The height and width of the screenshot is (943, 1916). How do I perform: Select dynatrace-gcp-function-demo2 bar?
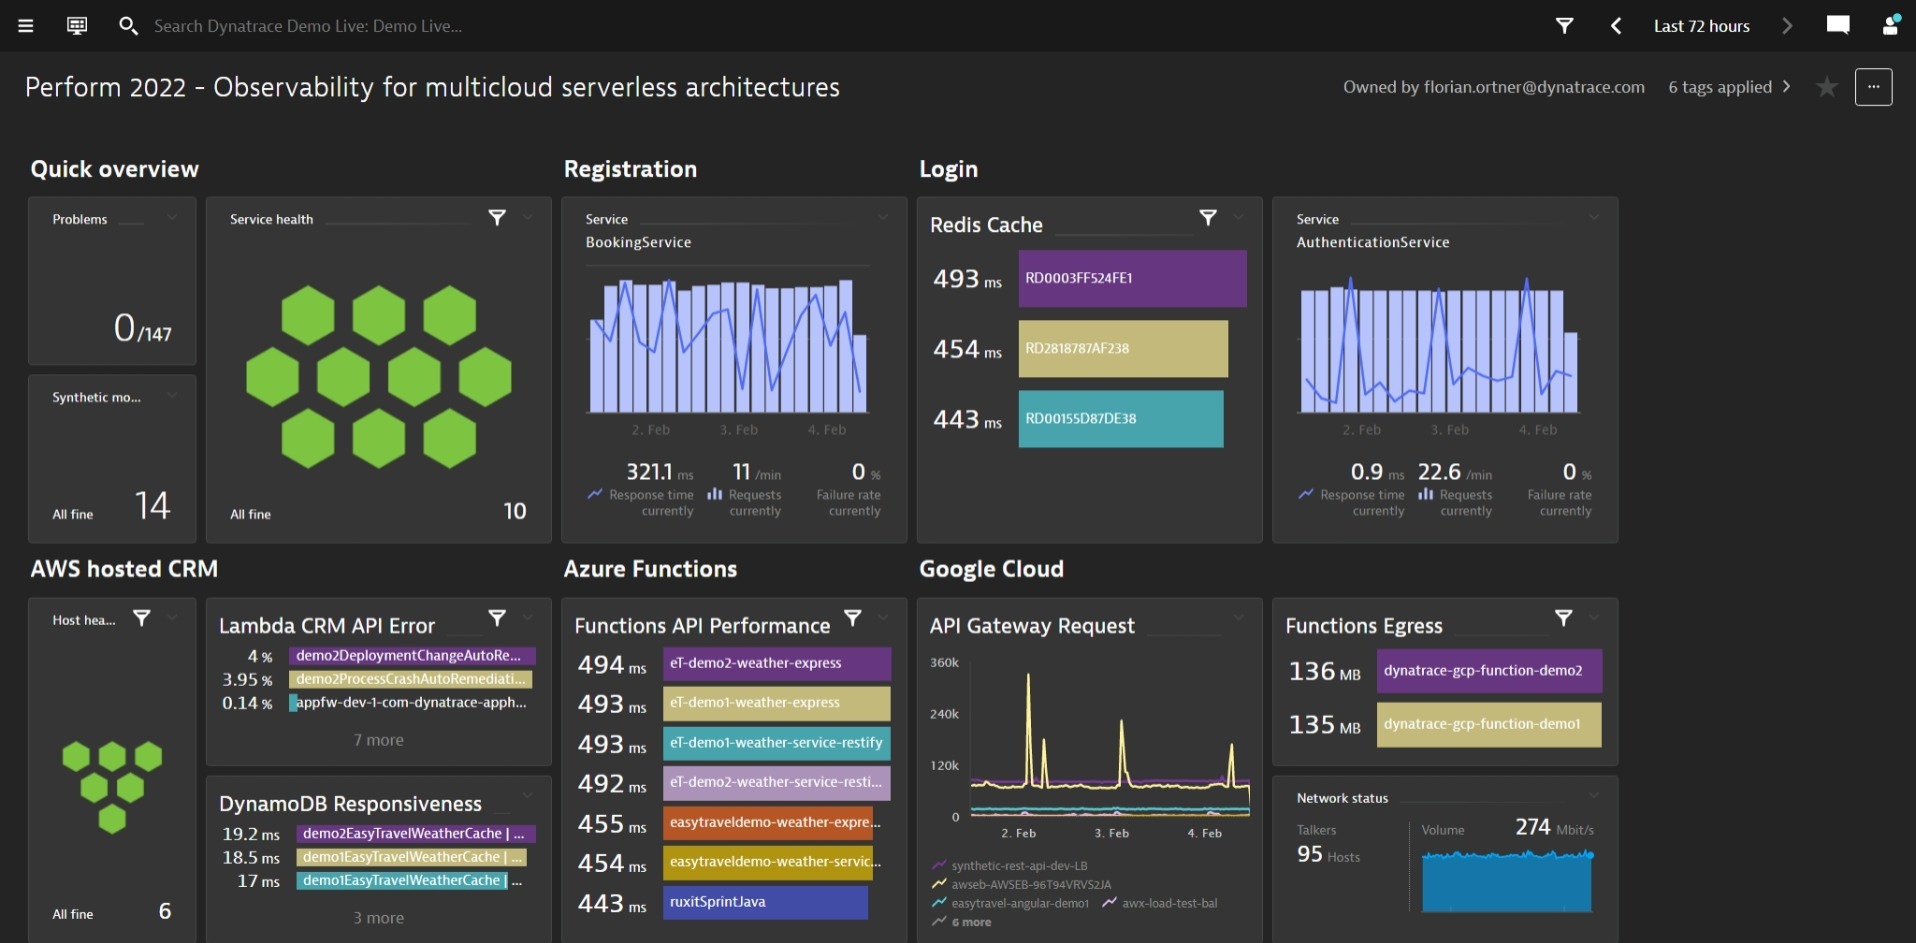coord(1489,671)
